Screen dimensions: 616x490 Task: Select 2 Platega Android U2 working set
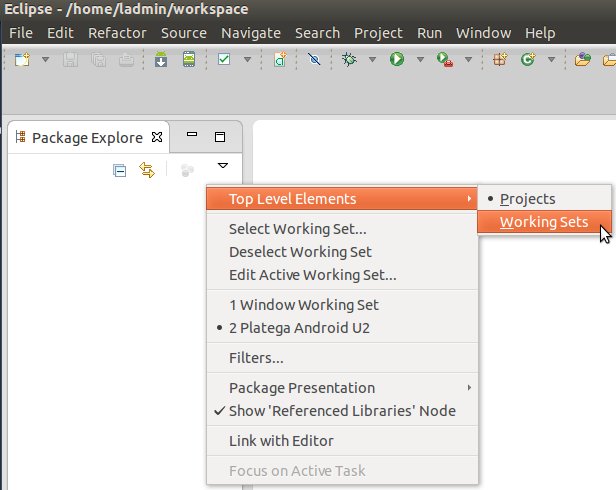pos(342,328)
